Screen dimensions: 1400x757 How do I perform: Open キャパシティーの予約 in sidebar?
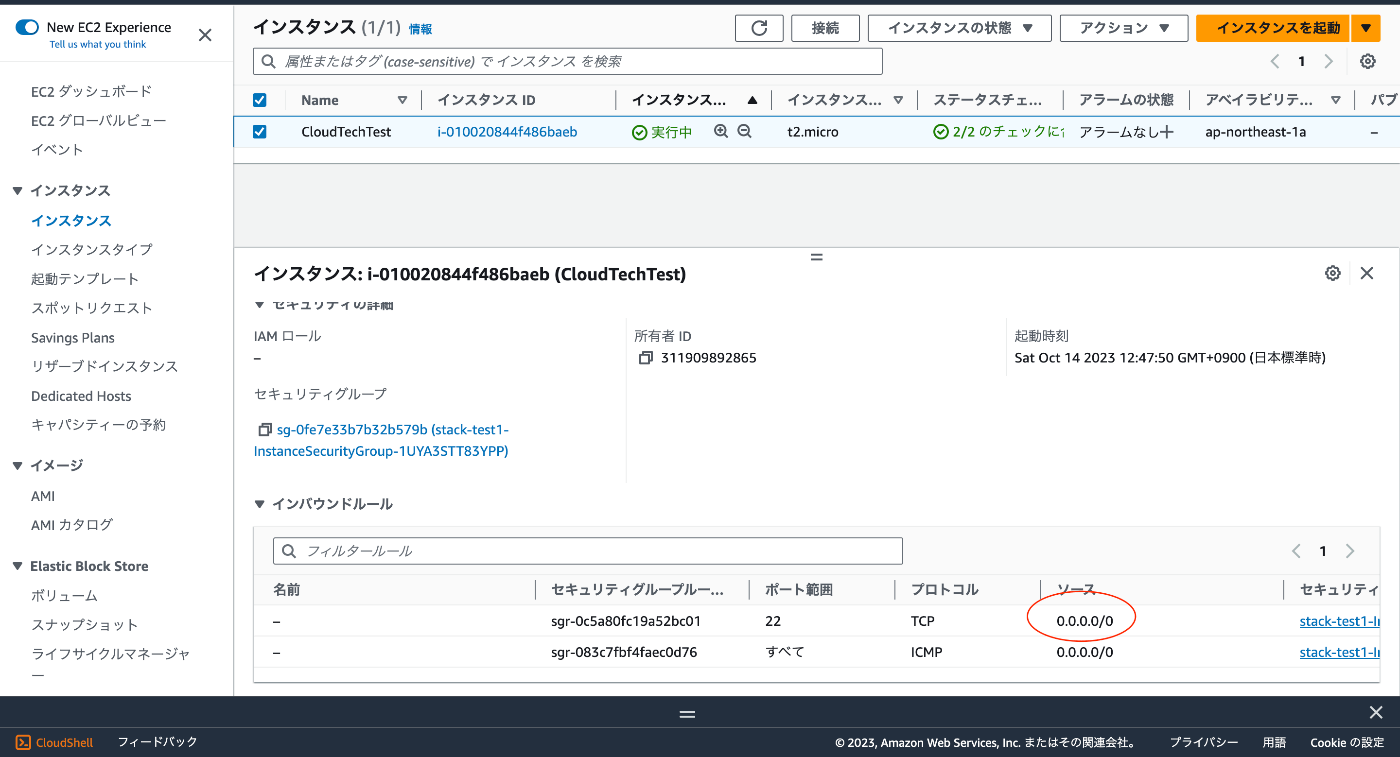pyautogui.click(x=99, y=424)
